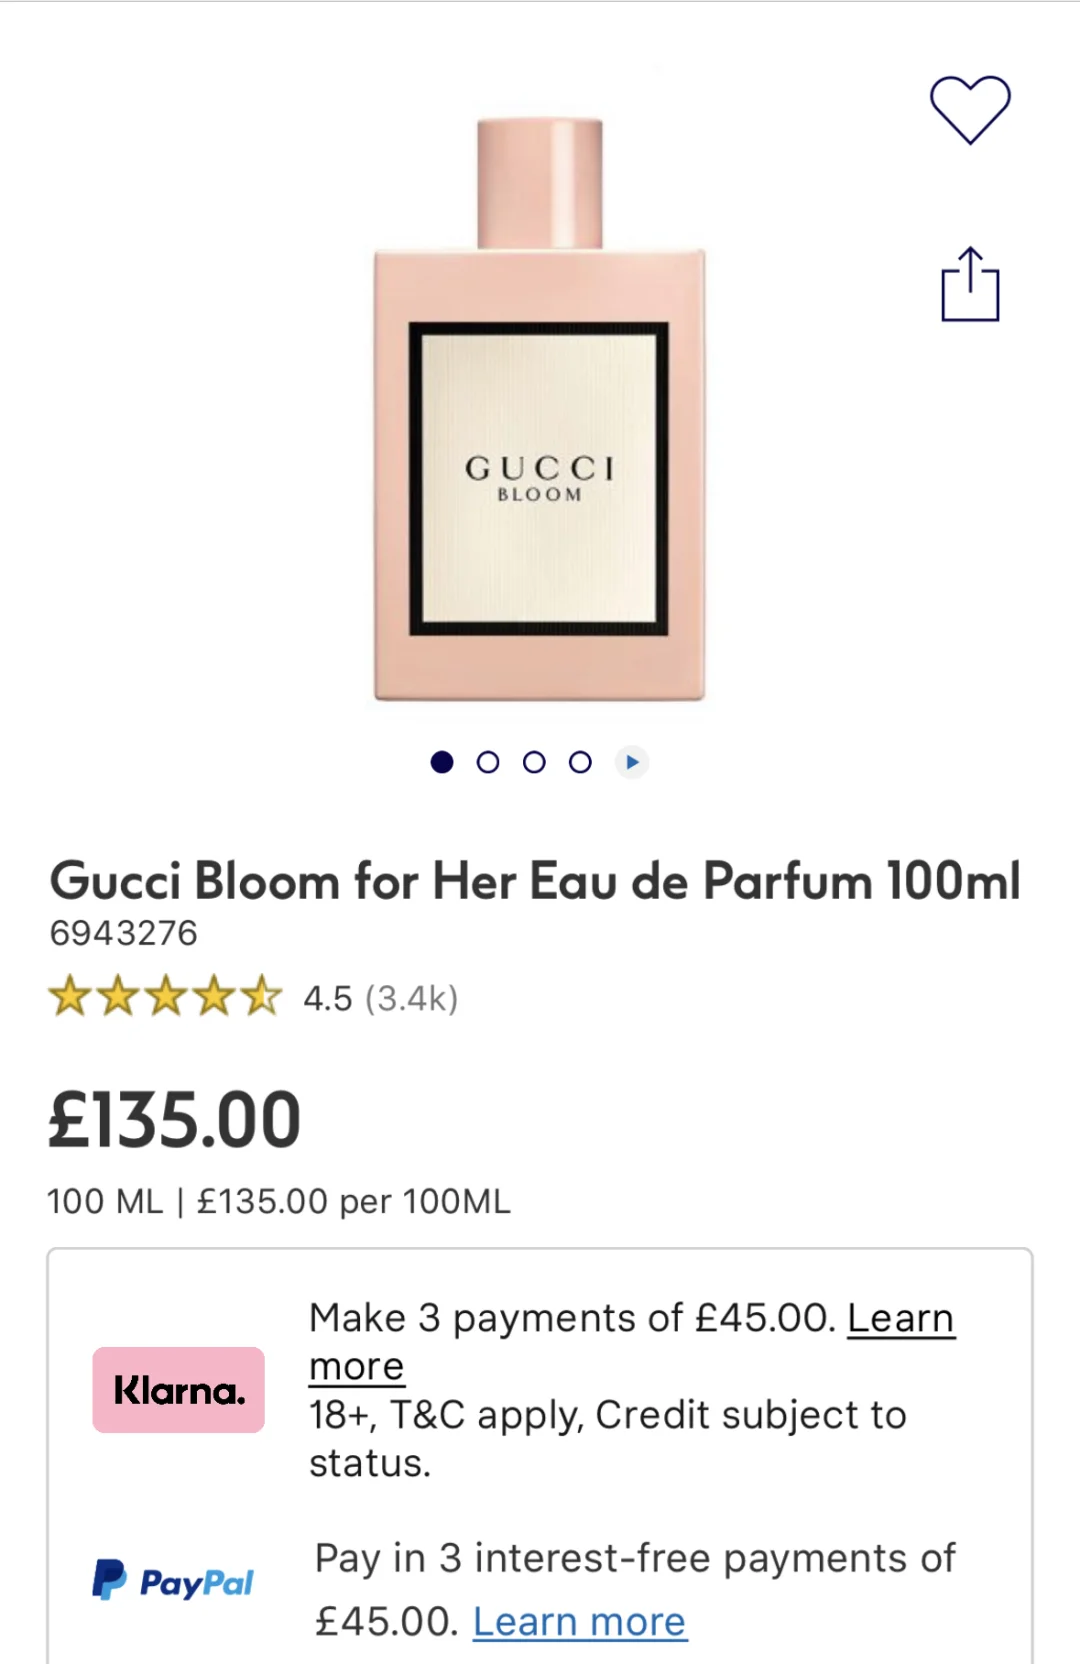The width and height of the screenshot is (1080, 1664).
Task: Go to the fourth carousel image dot
Action: point(580,762)
